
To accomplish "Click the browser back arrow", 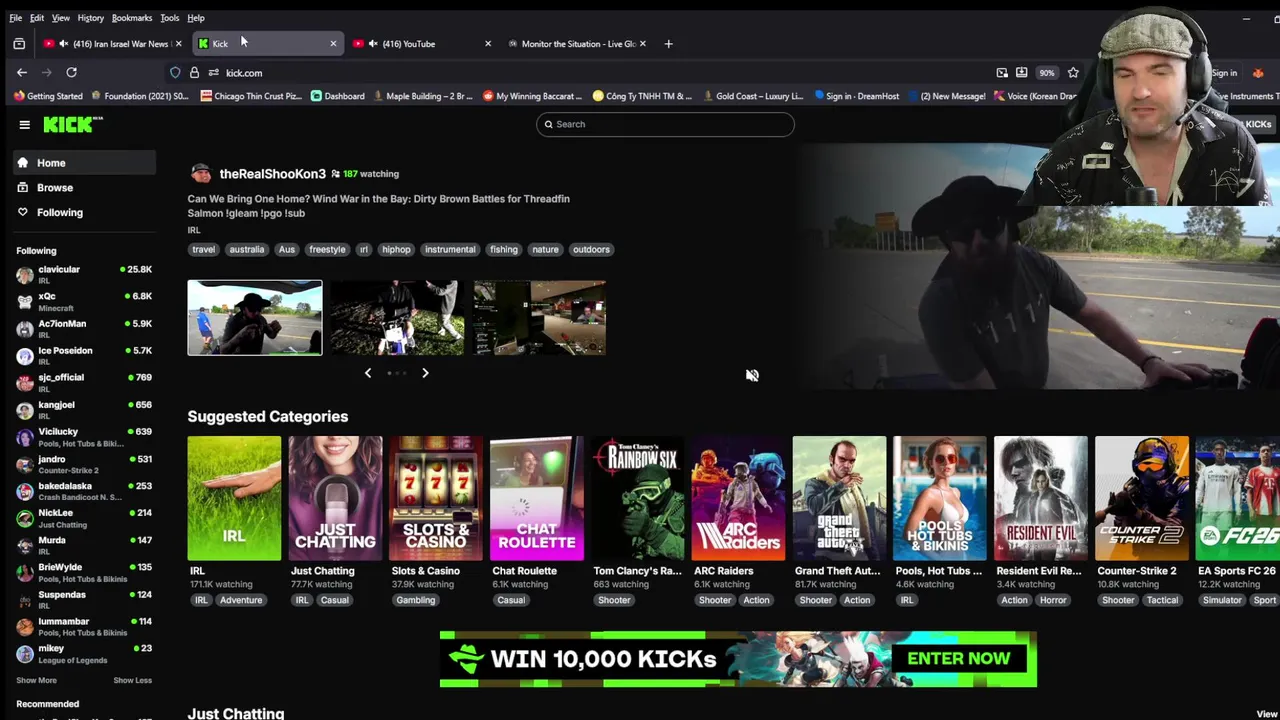I will (22, 72).
